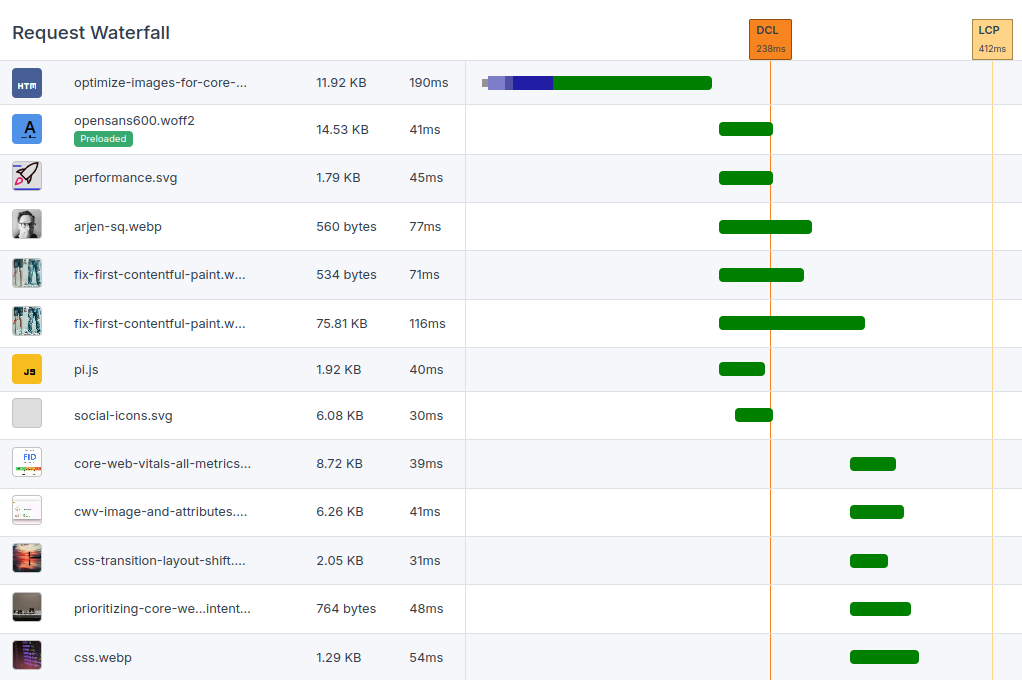Open the arjen-sq.webp portrait thumbnail

[x=27, y=225]
